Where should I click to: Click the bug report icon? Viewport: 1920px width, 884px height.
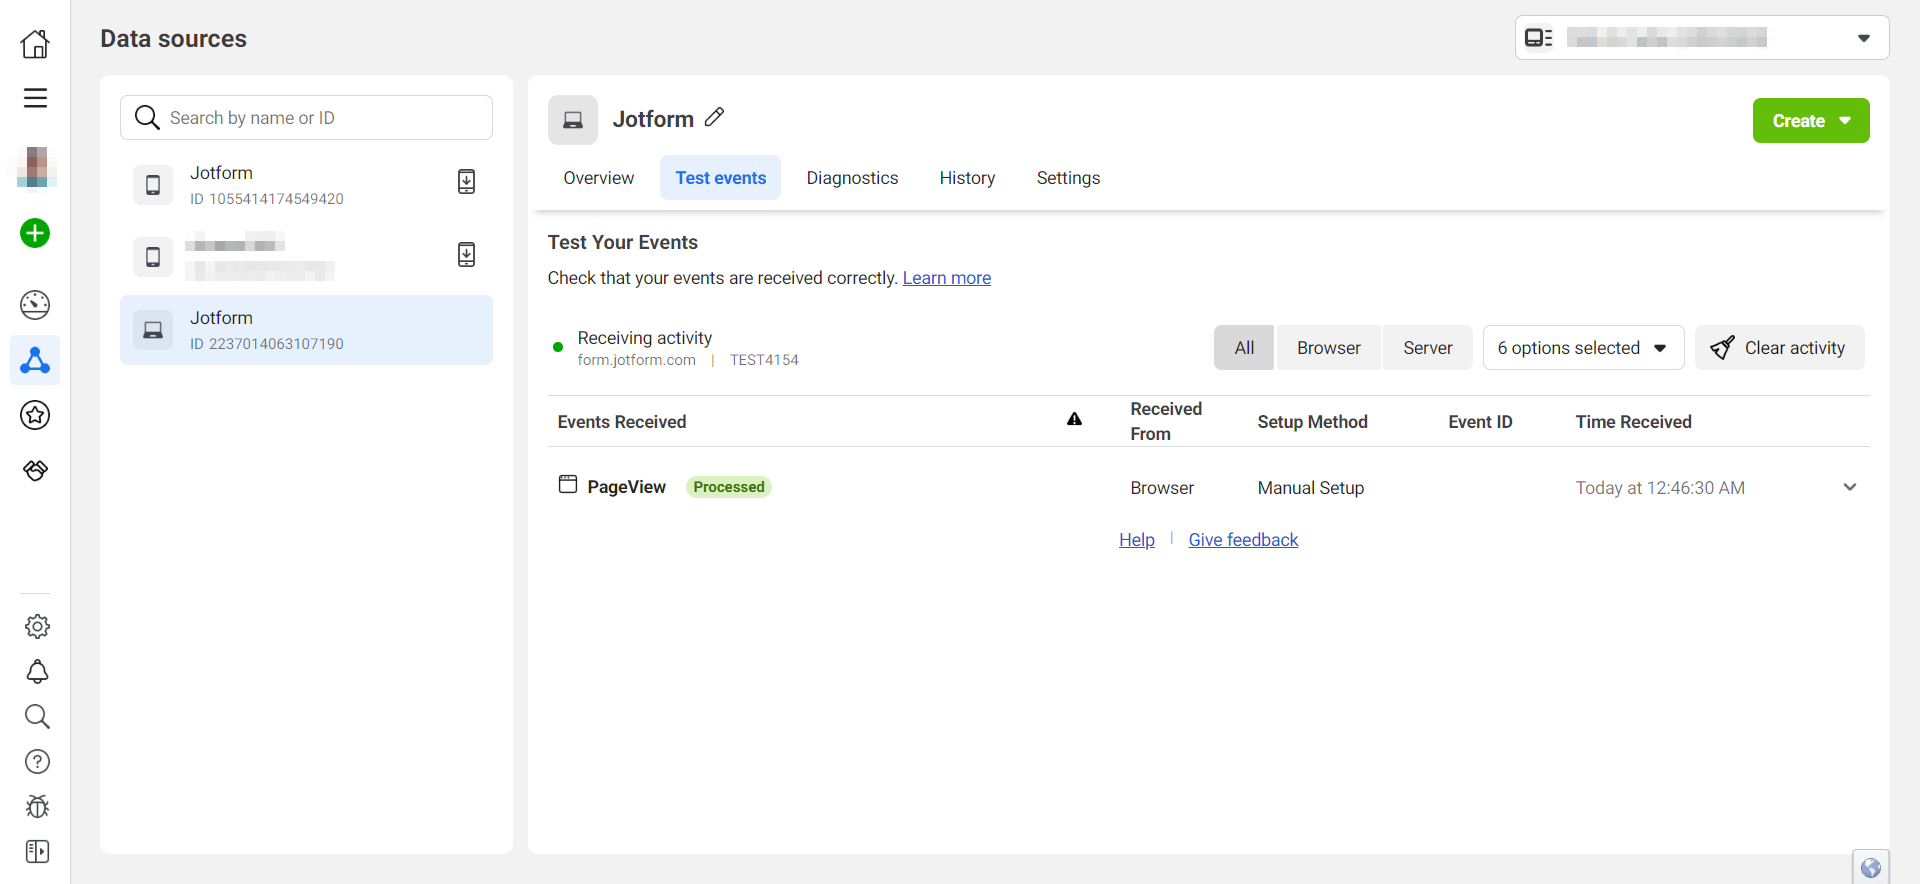37,806
